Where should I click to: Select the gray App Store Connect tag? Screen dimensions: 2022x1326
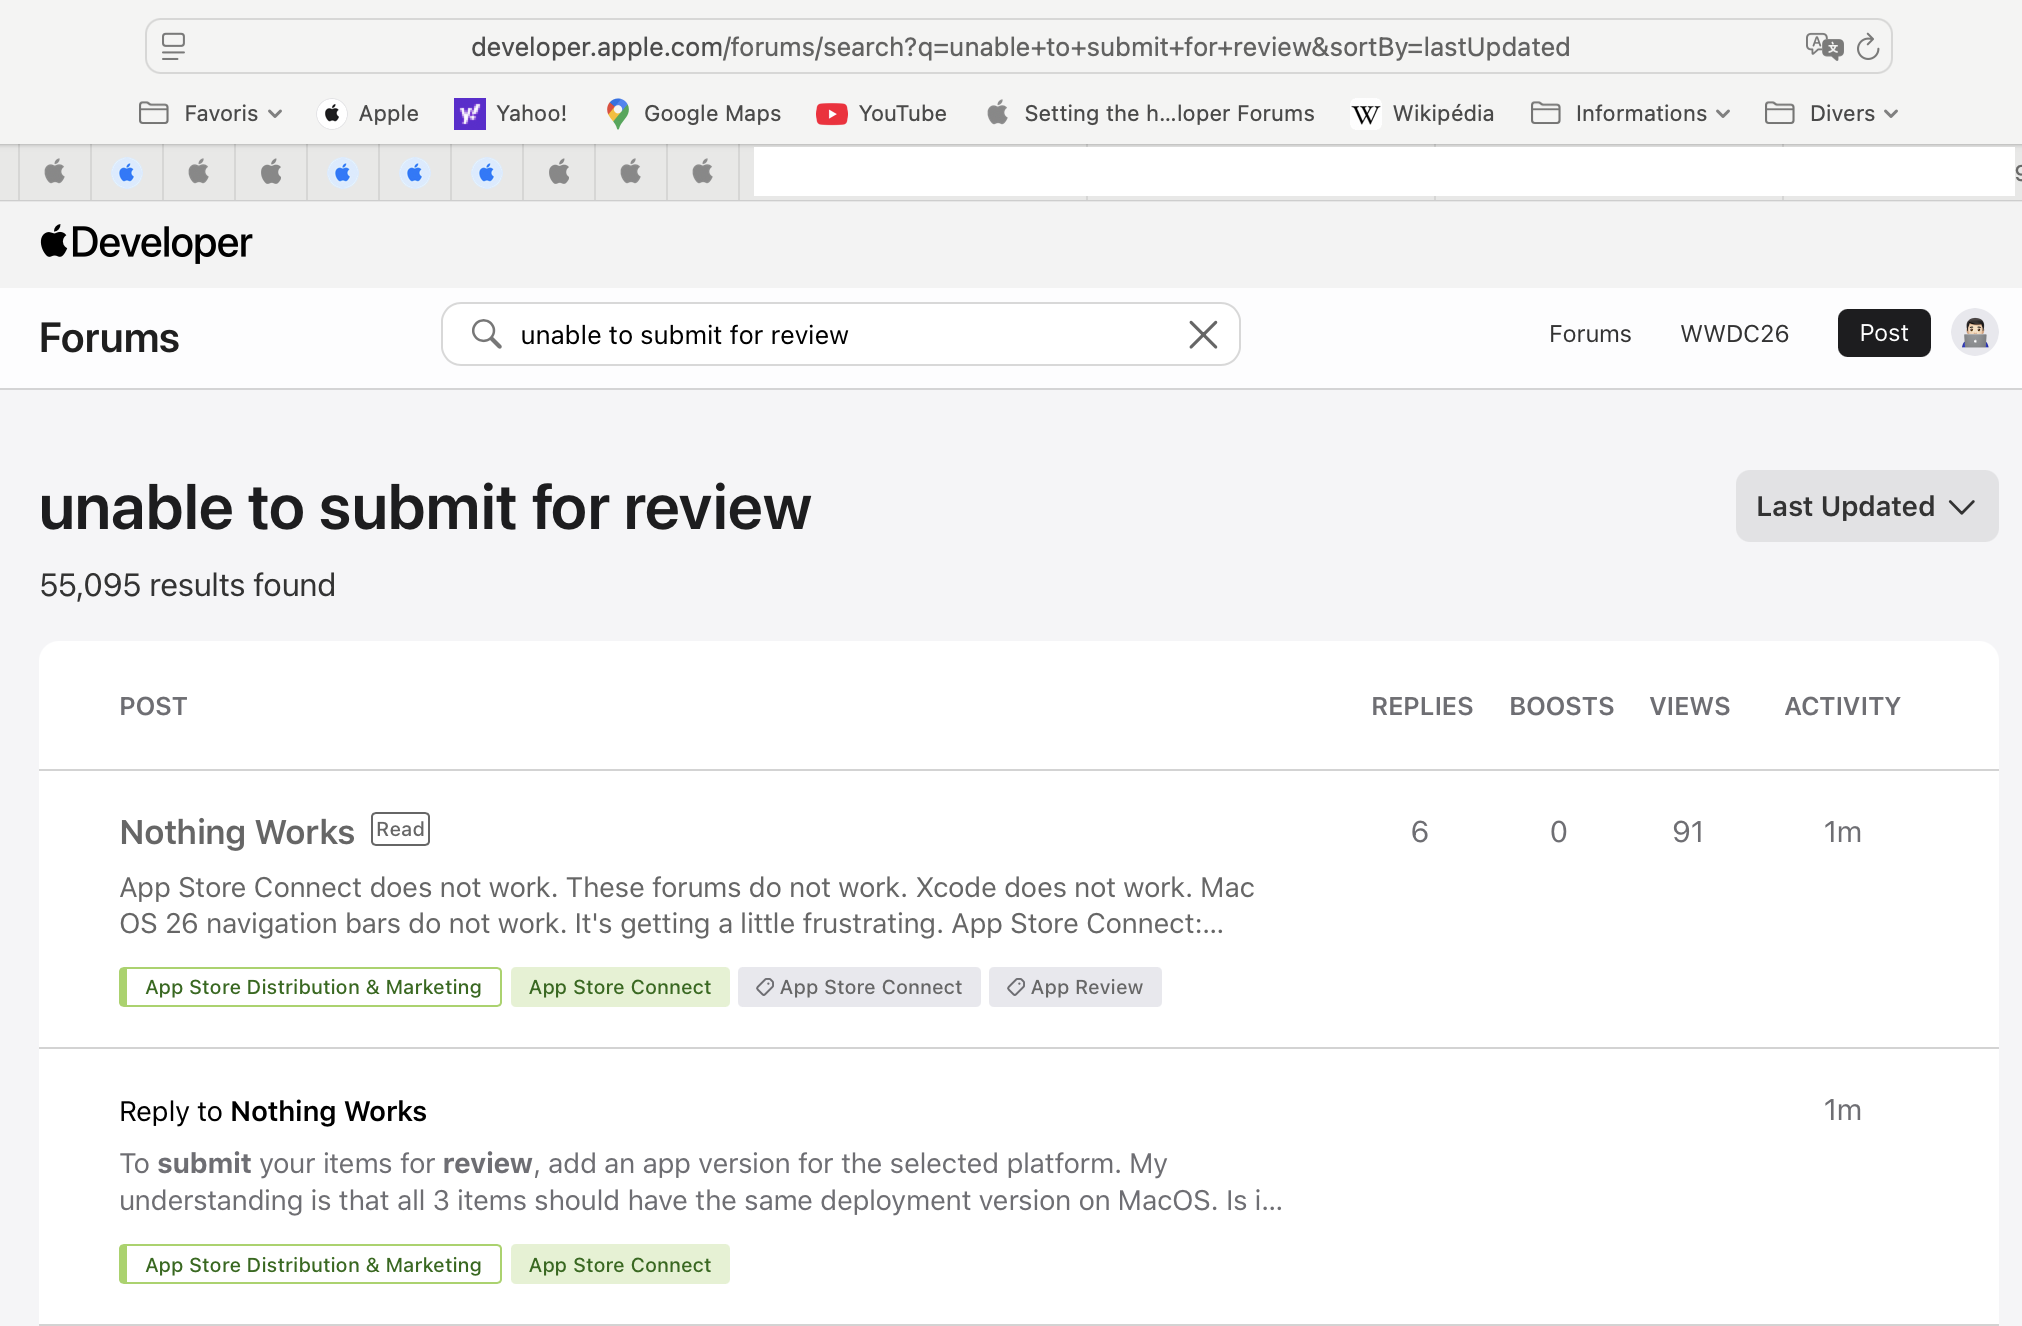click(859, 987)
